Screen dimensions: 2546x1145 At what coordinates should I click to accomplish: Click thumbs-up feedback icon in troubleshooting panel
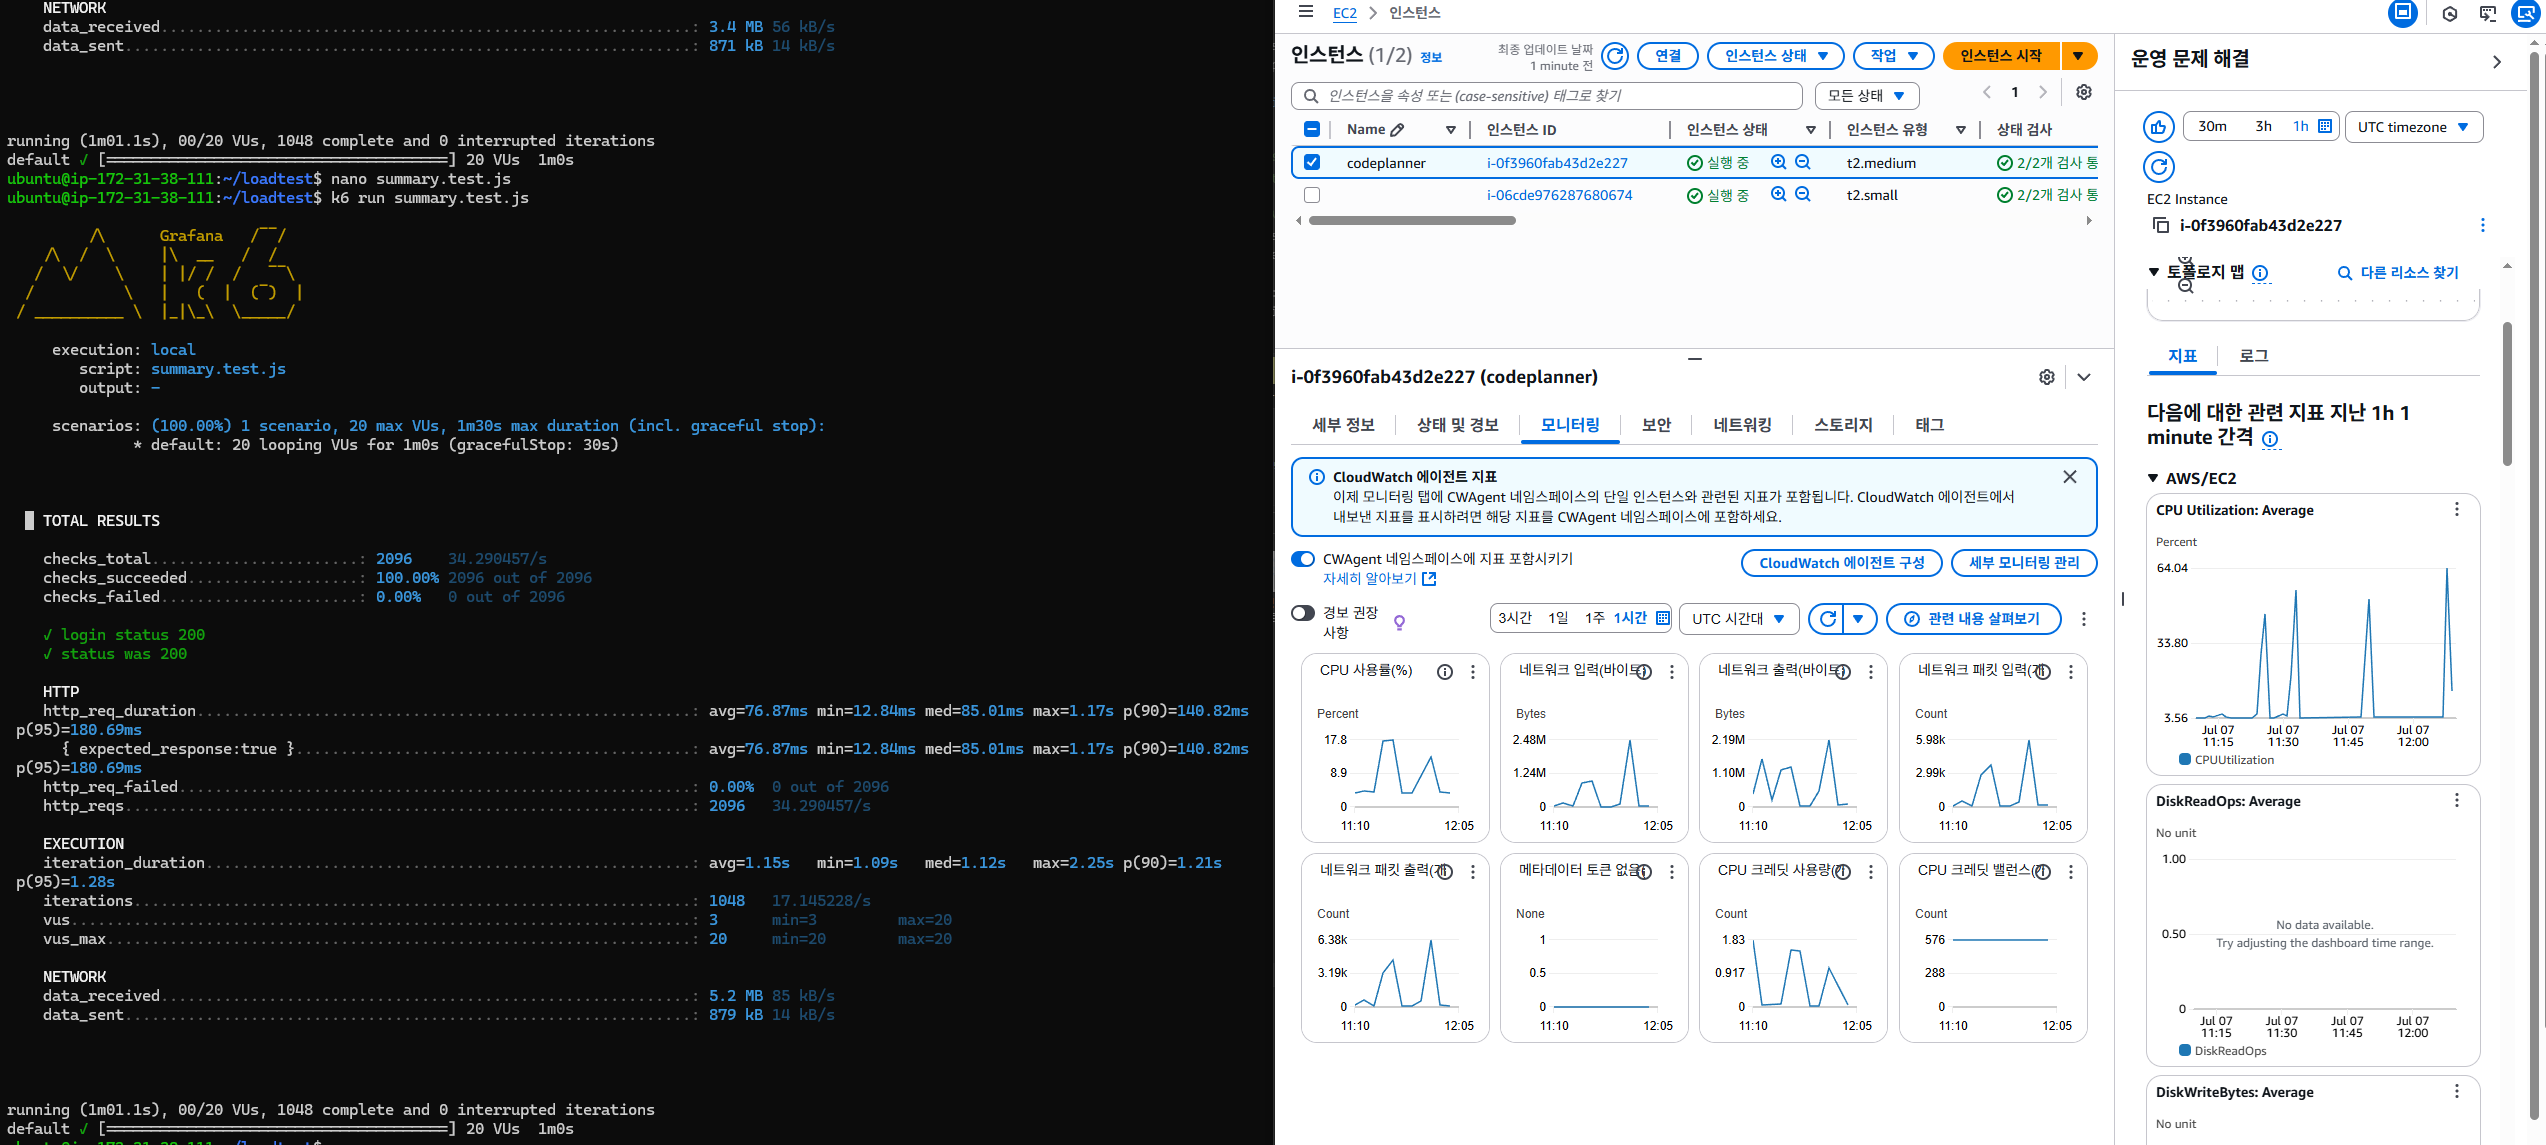2158,127
